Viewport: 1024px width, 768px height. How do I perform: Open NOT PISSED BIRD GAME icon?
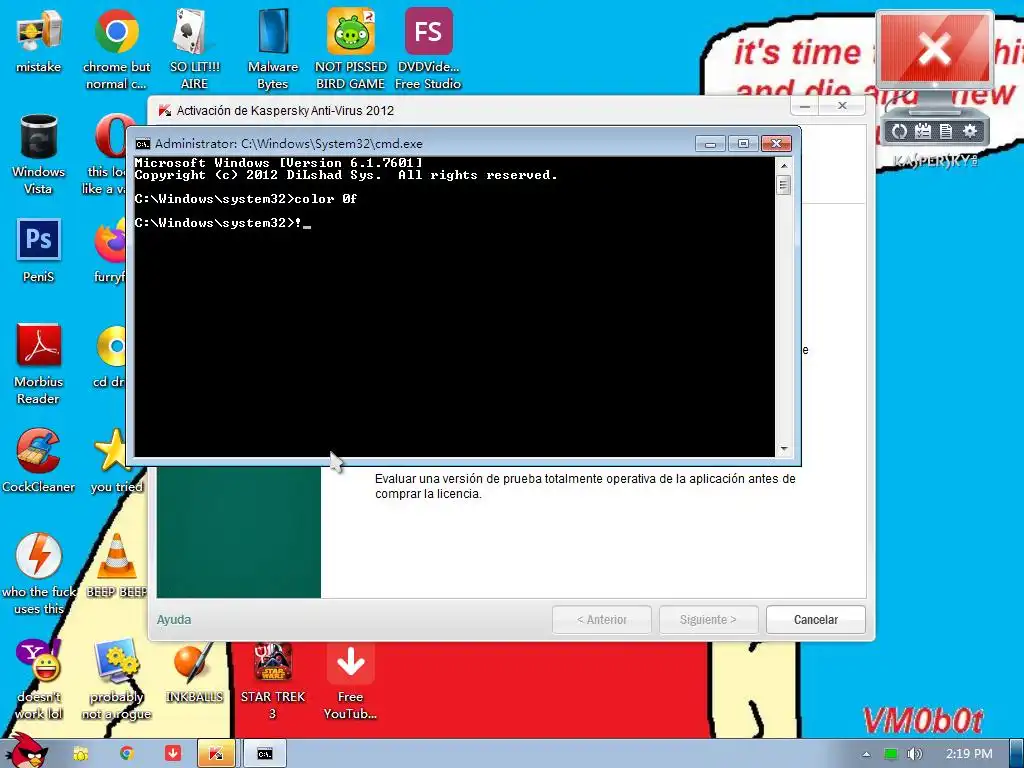point(351,48)
